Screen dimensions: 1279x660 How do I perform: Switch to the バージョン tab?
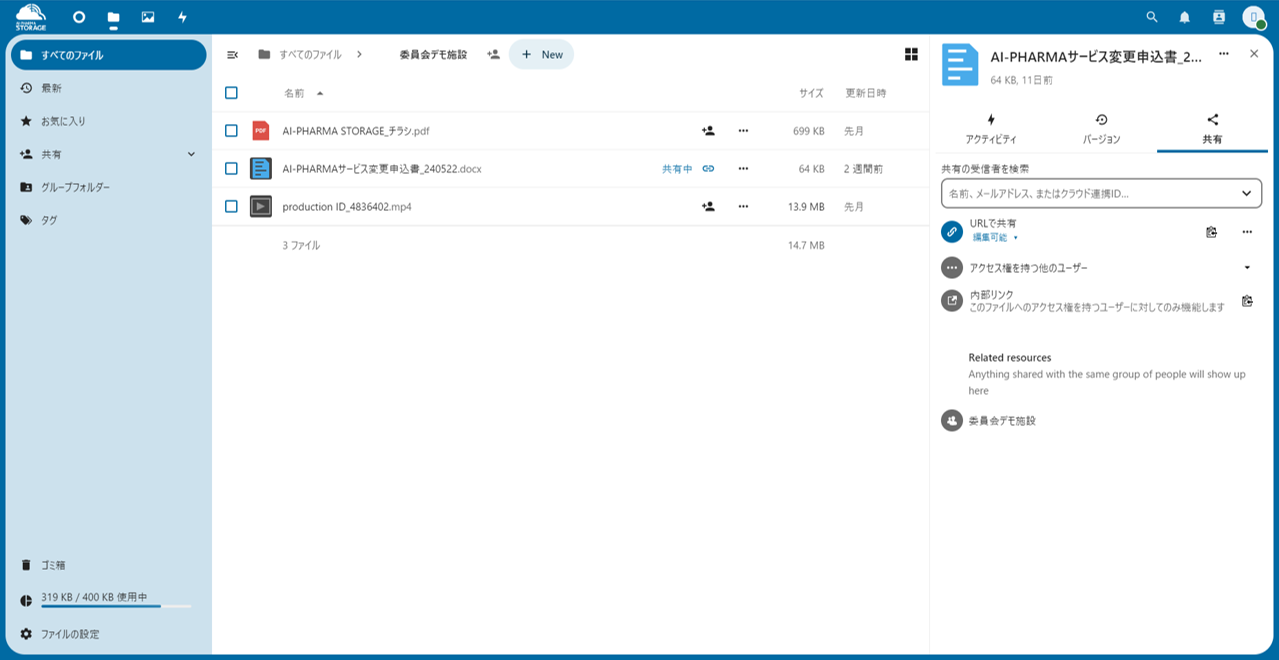pos(1101,129)
